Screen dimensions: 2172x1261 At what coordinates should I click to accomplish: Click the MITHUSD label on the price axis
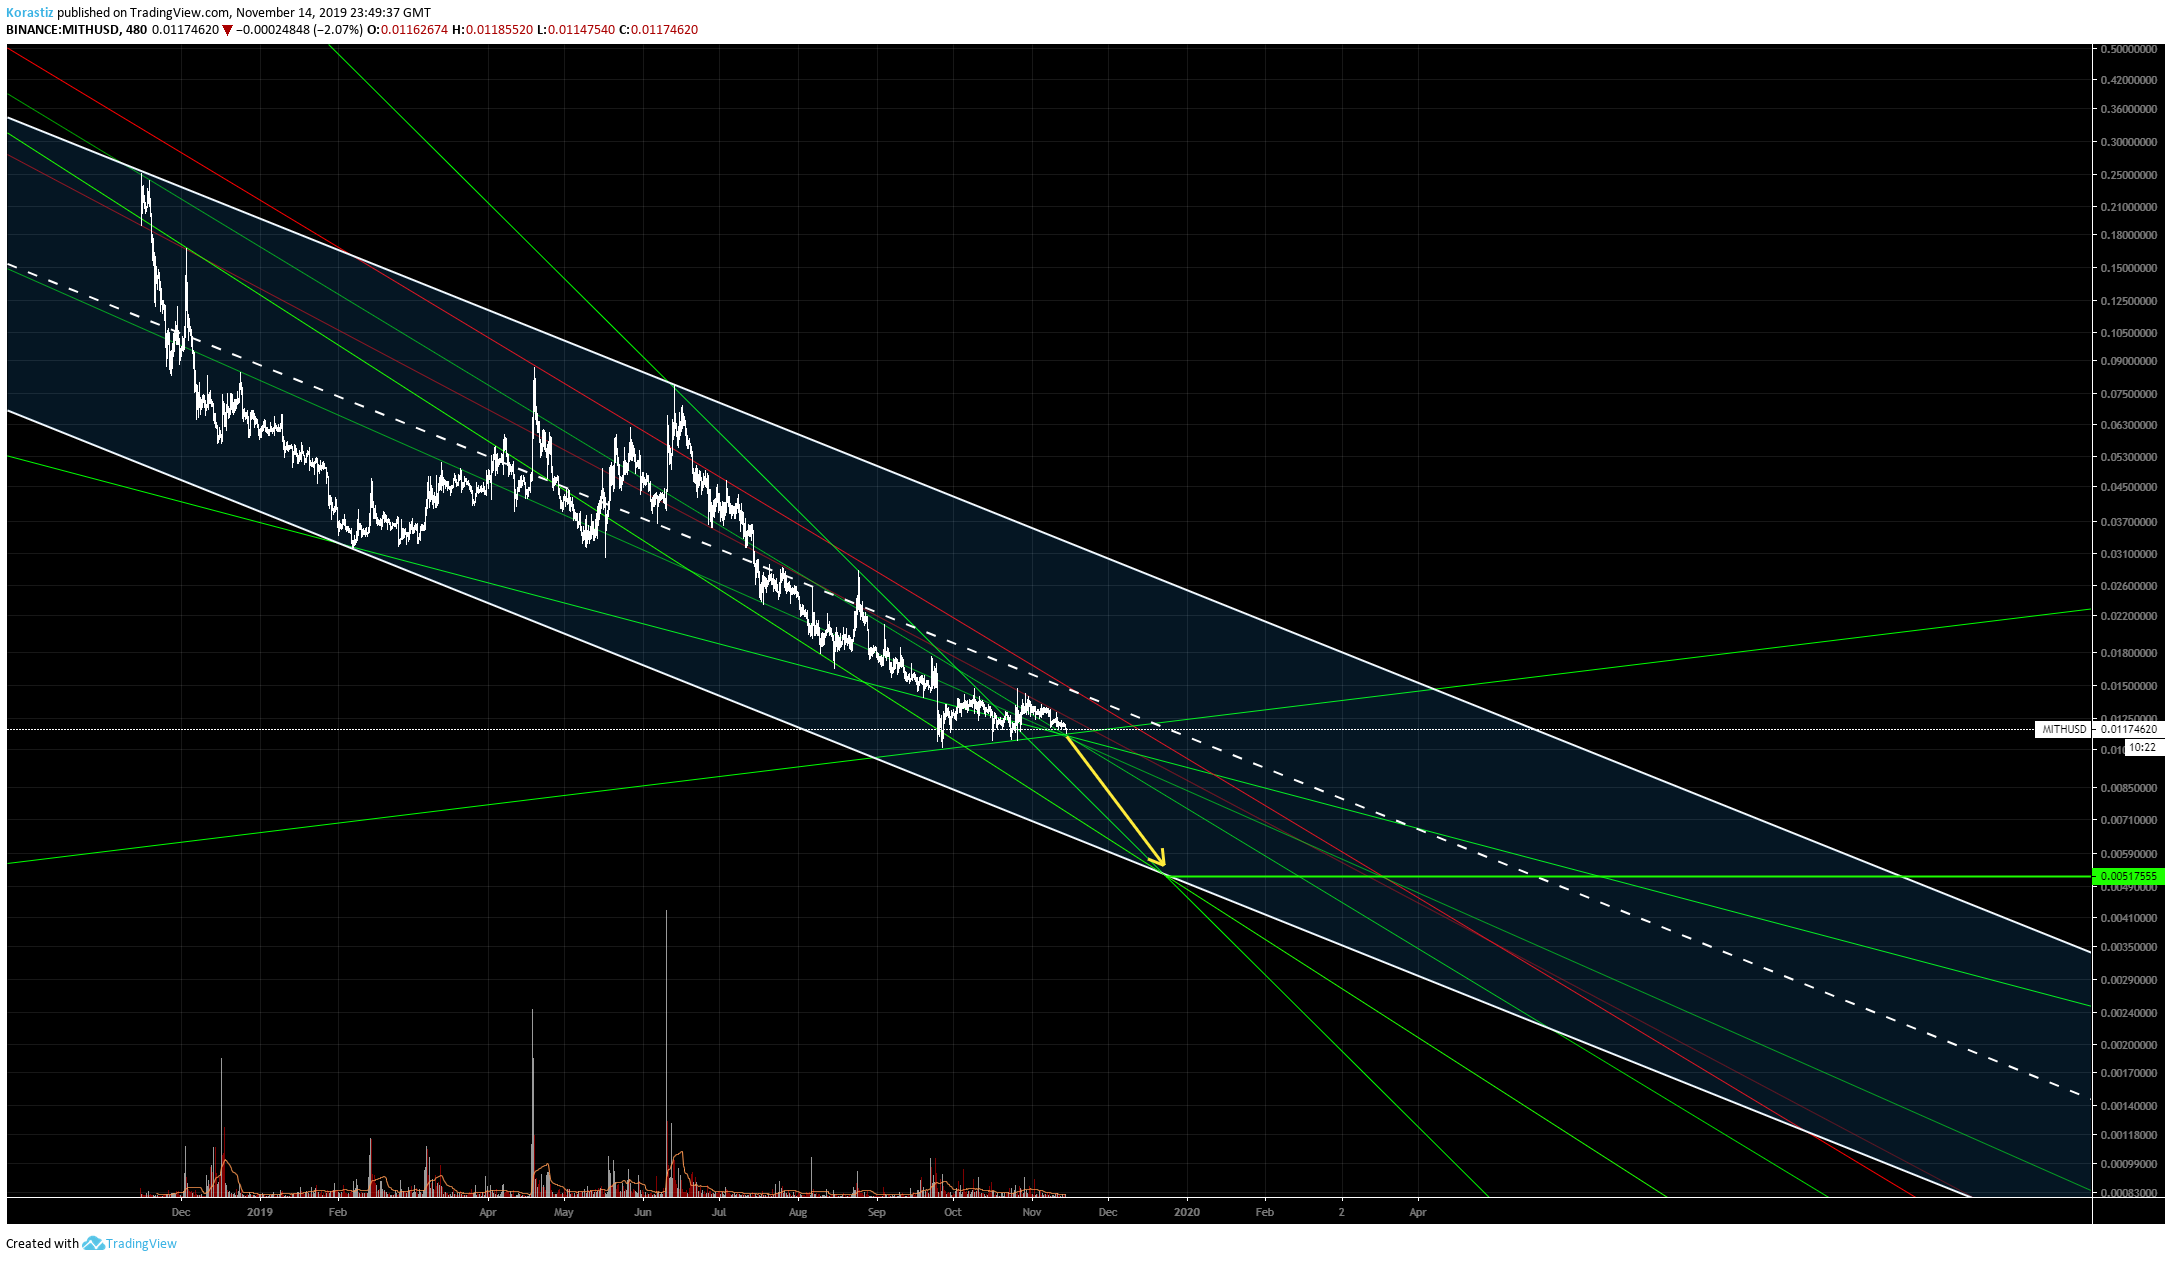pyautogui.click(x=2063, y=729)
